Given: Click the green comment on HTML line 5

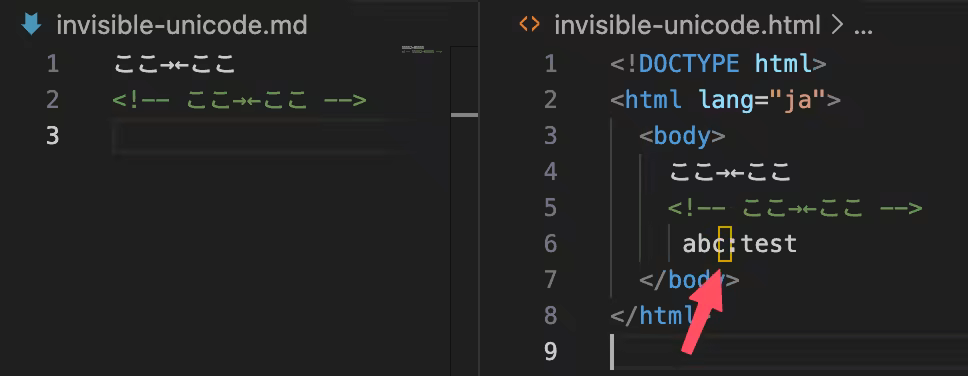Looking at the screenshot, I should 795,208.
